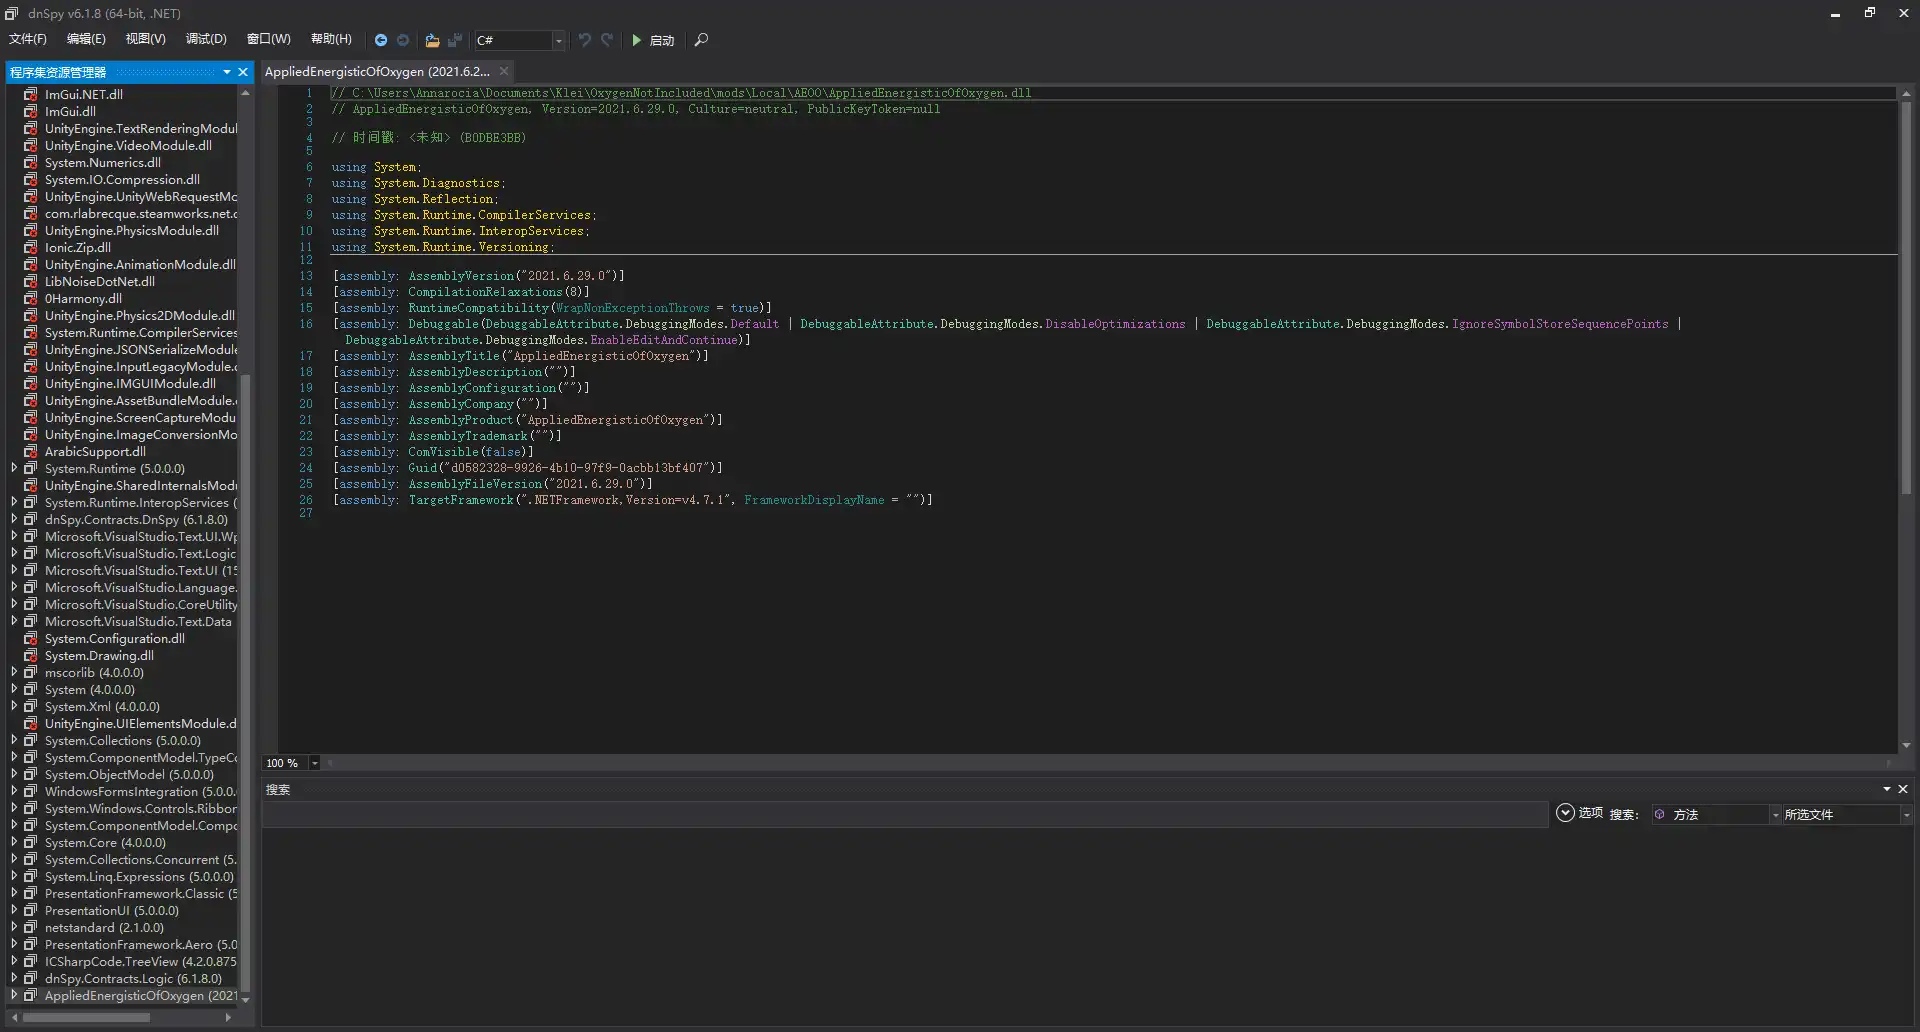Open the 文件(F) menu
Viewport: 1920px width, 1032px height.
(x=27, y=39)
